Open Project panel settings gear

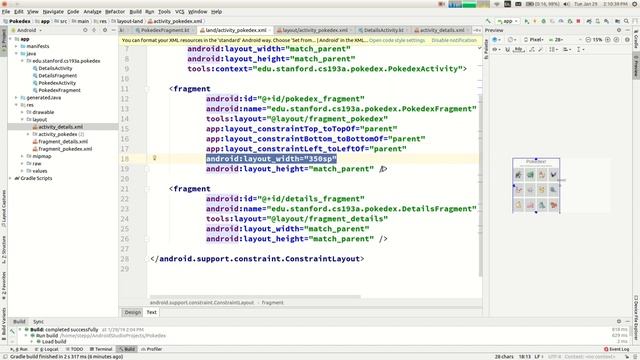[x=104, y=30]
